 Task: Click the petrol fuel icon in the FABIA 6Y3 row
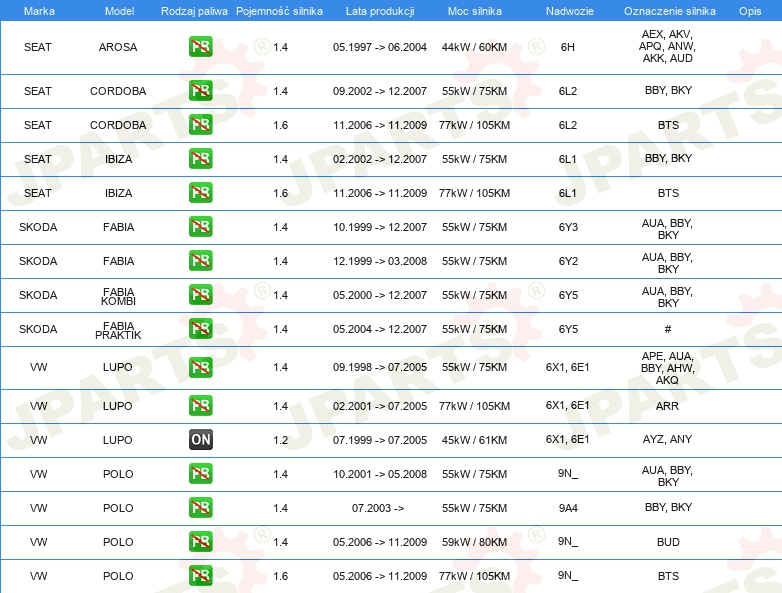coord(200,226)
